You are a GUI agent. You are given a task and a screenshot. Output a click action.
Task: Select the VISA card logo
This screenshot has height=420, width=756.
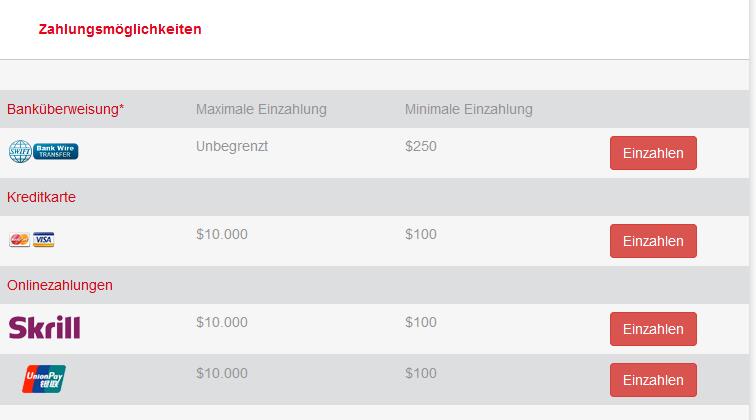(x=43, y=240)
